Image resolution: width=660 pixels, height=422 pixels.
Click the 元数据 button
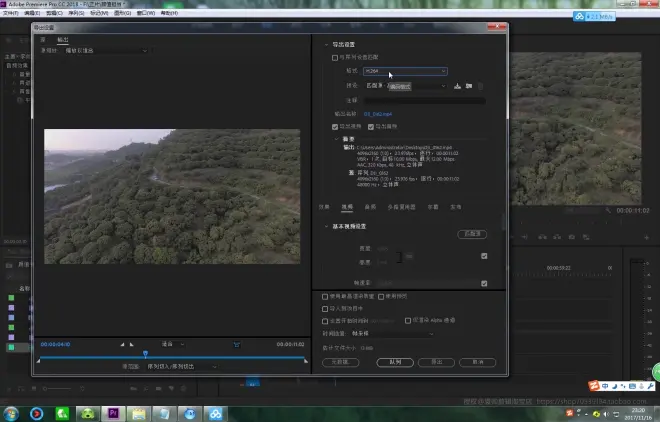[340, 362]
